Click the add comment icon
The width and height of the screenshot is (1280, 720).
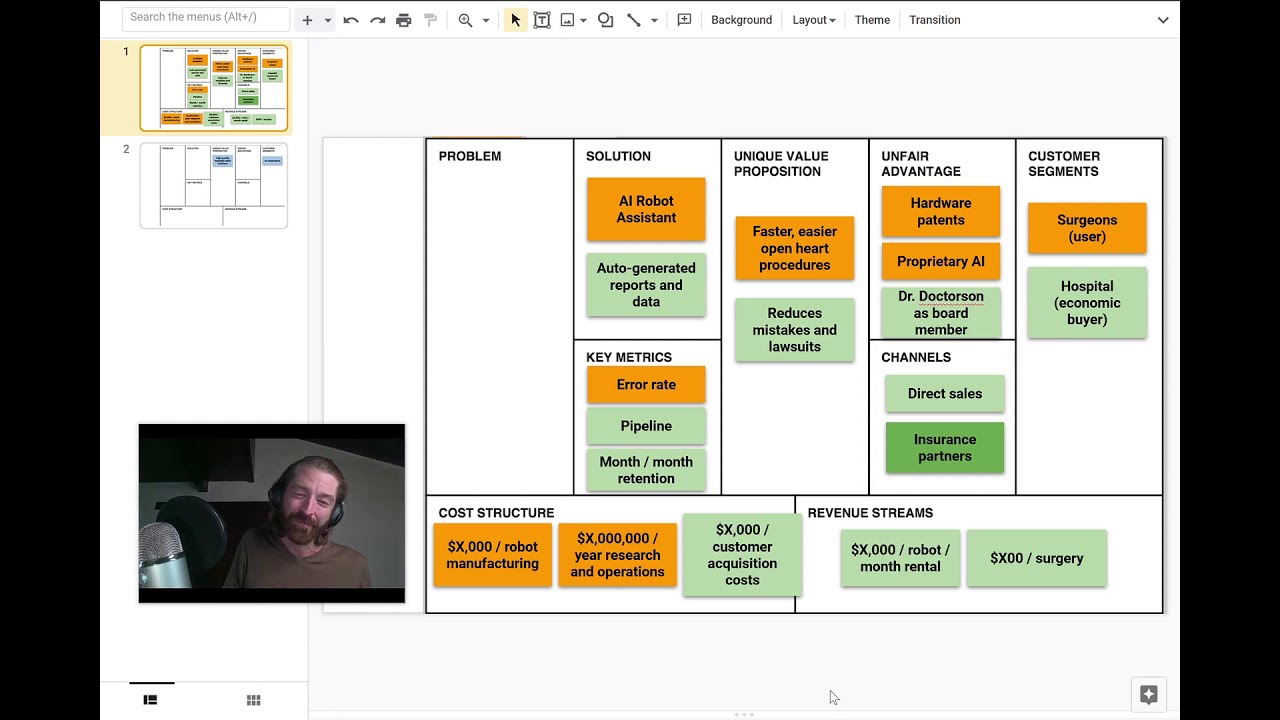pos(684,20)
